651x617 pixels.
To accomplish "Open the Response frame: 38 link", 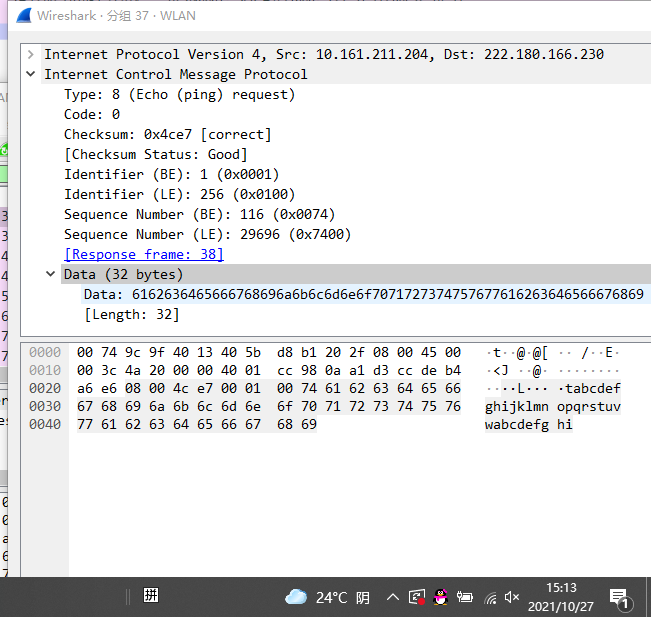I will pyautogui.click(x=144, y=254).
